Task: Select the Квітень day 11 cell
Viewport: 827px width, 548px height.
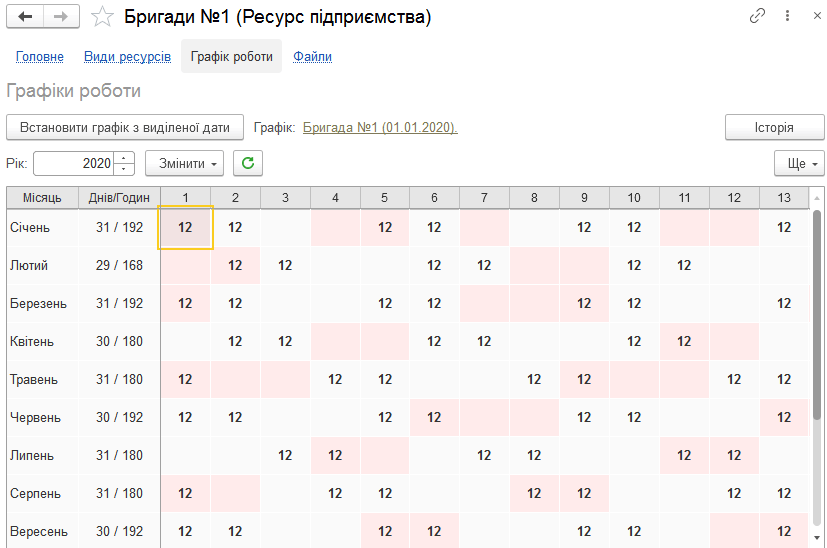Action: [x=684, y=341]
